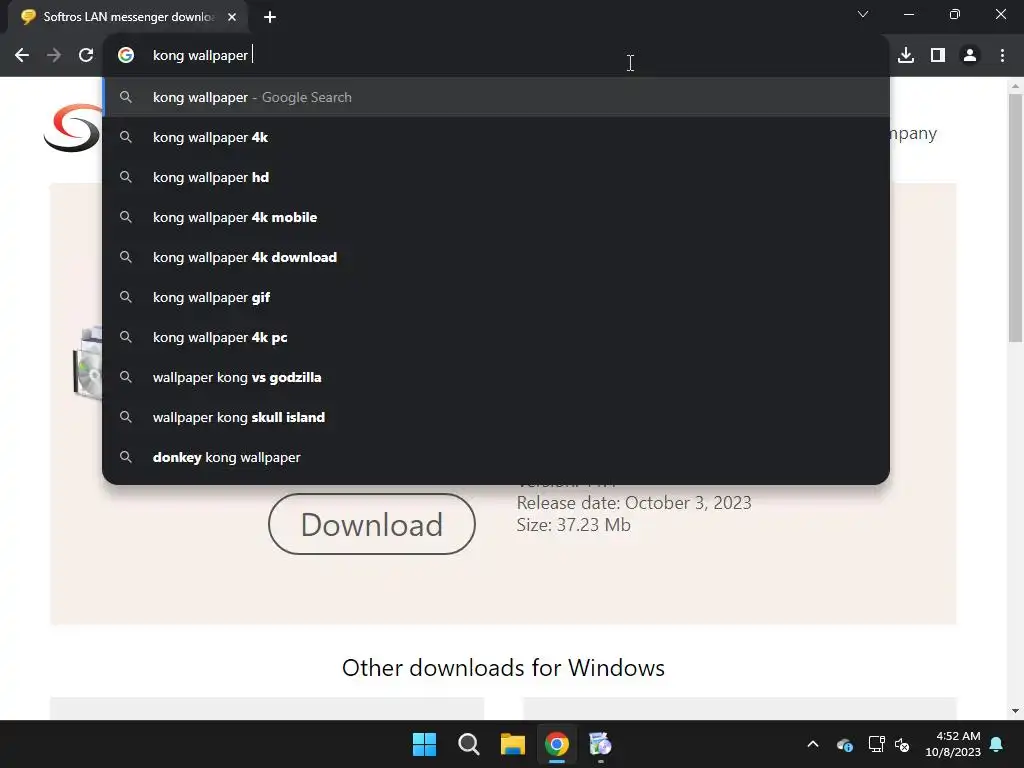Open File Explorer from taskbar
The height and width of the screenshot is (768, 1024).
coord(513,744)
